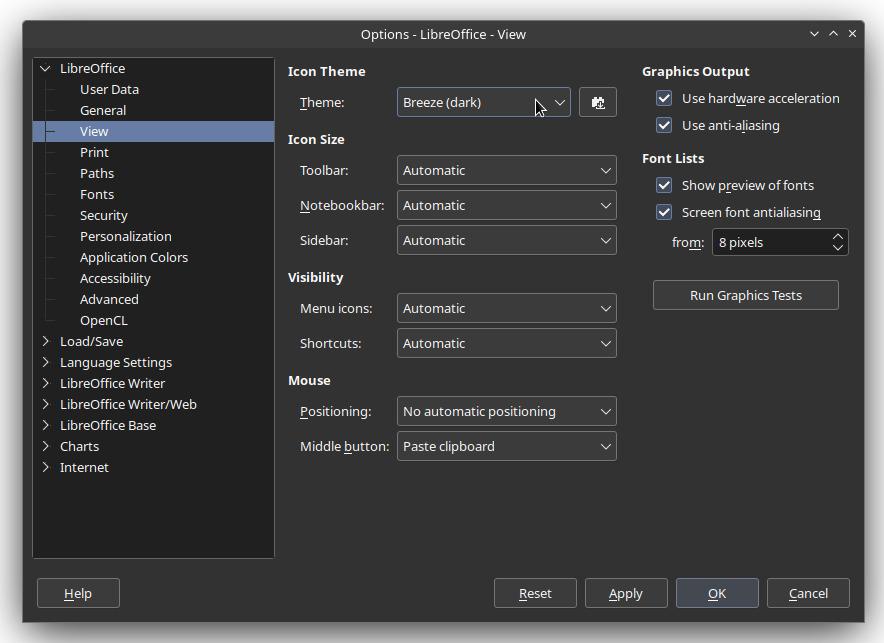
Task: Click the Help button
Action: pos(78,593)
